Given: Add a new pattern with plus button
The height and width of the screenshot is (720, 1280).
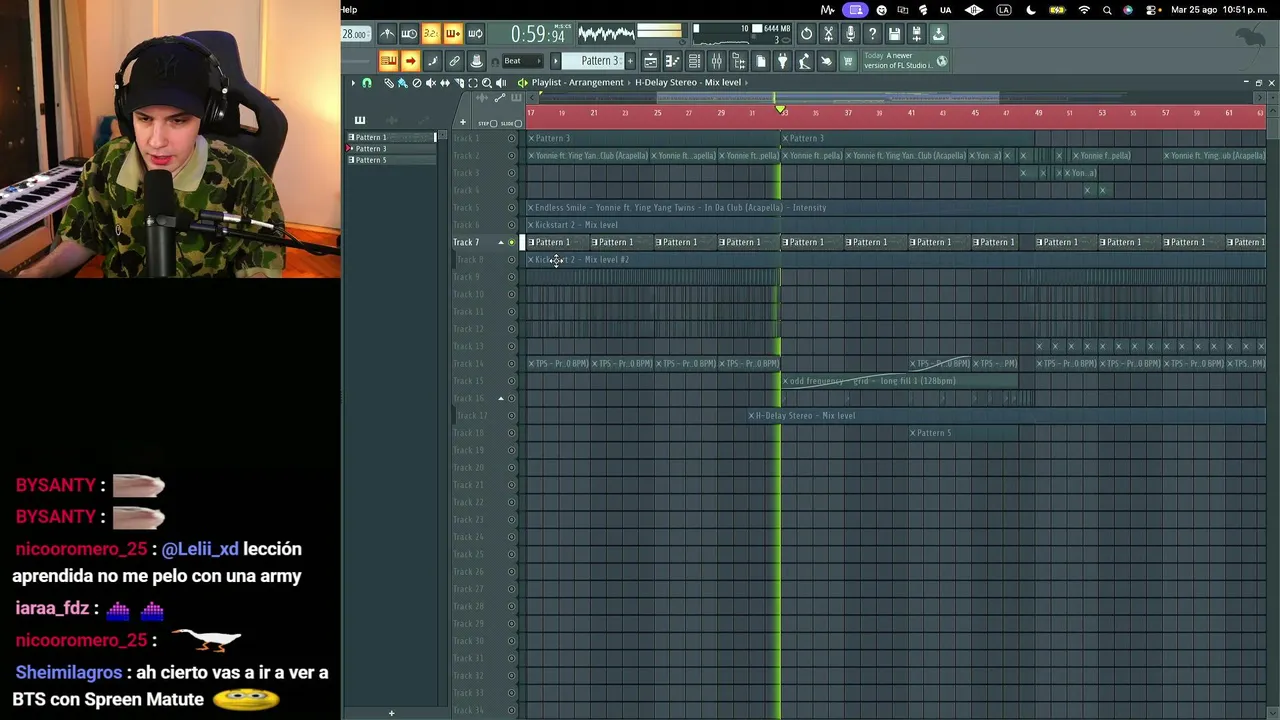Looking at the screenshot, I should pos(631,61).
